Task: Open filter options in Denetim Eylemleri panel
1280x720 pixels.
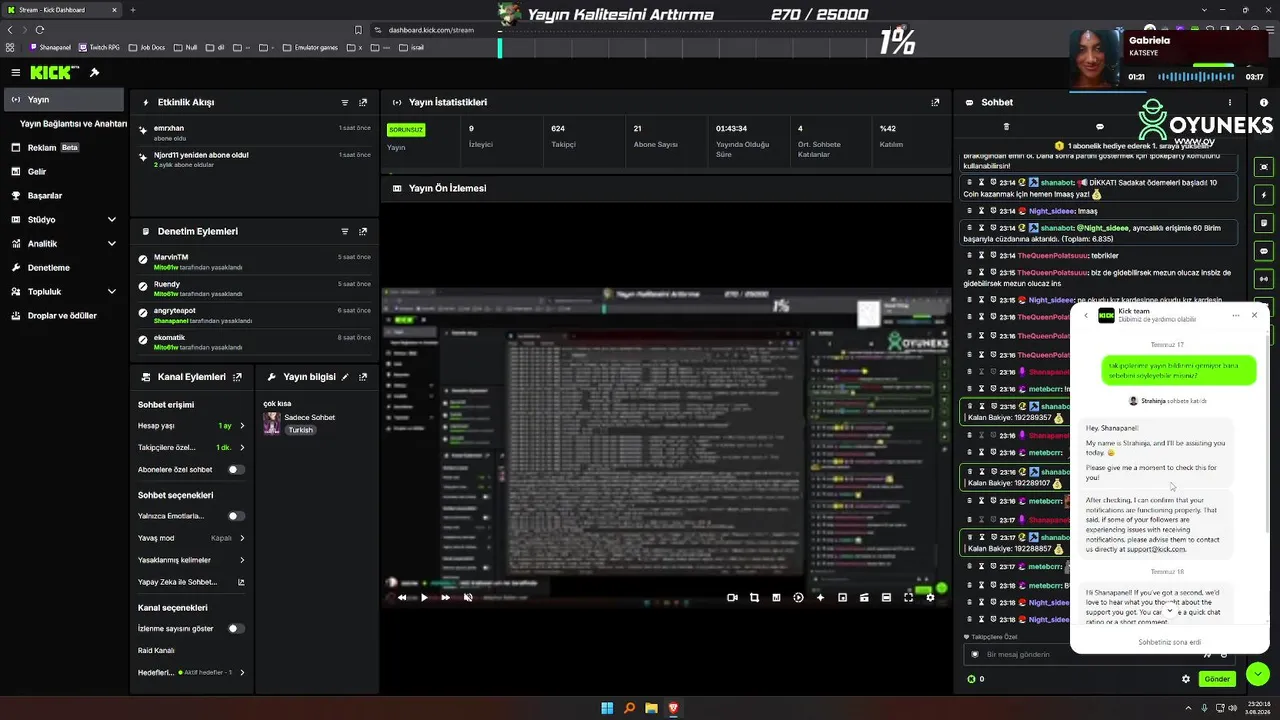Action: click(345, 231)
